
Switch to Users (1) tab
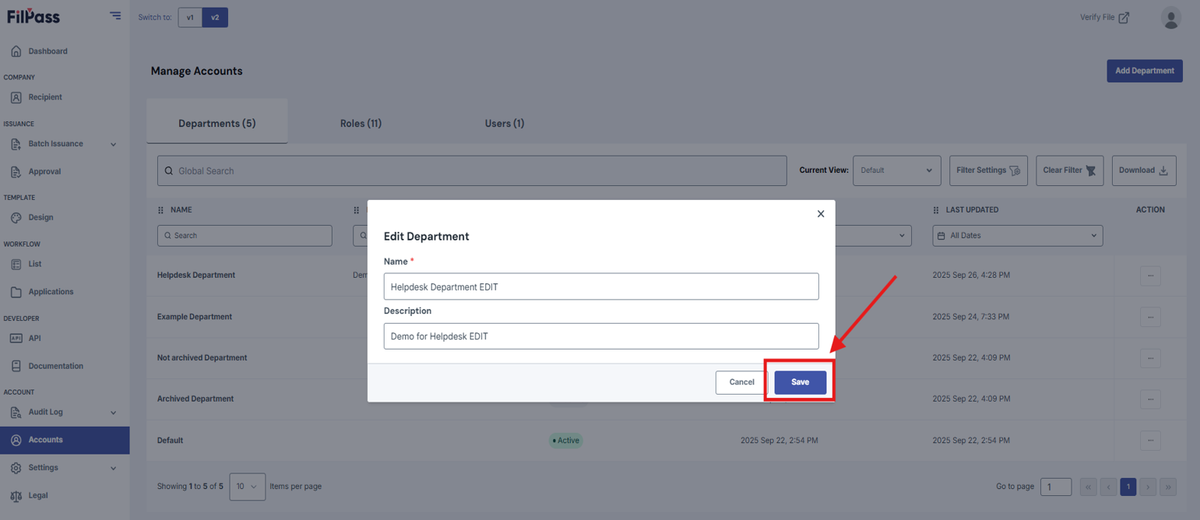(505, 123)
